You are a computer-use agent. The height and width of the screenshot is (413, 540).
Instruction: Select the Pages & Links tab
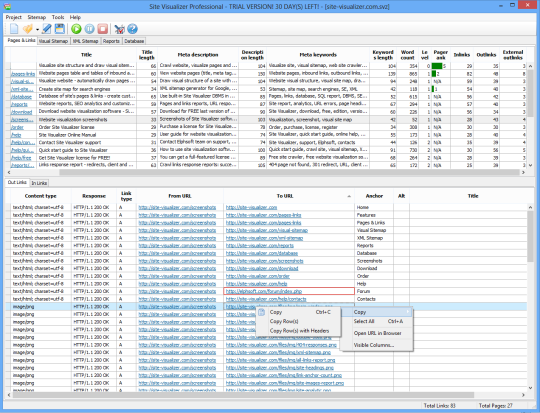21,40
